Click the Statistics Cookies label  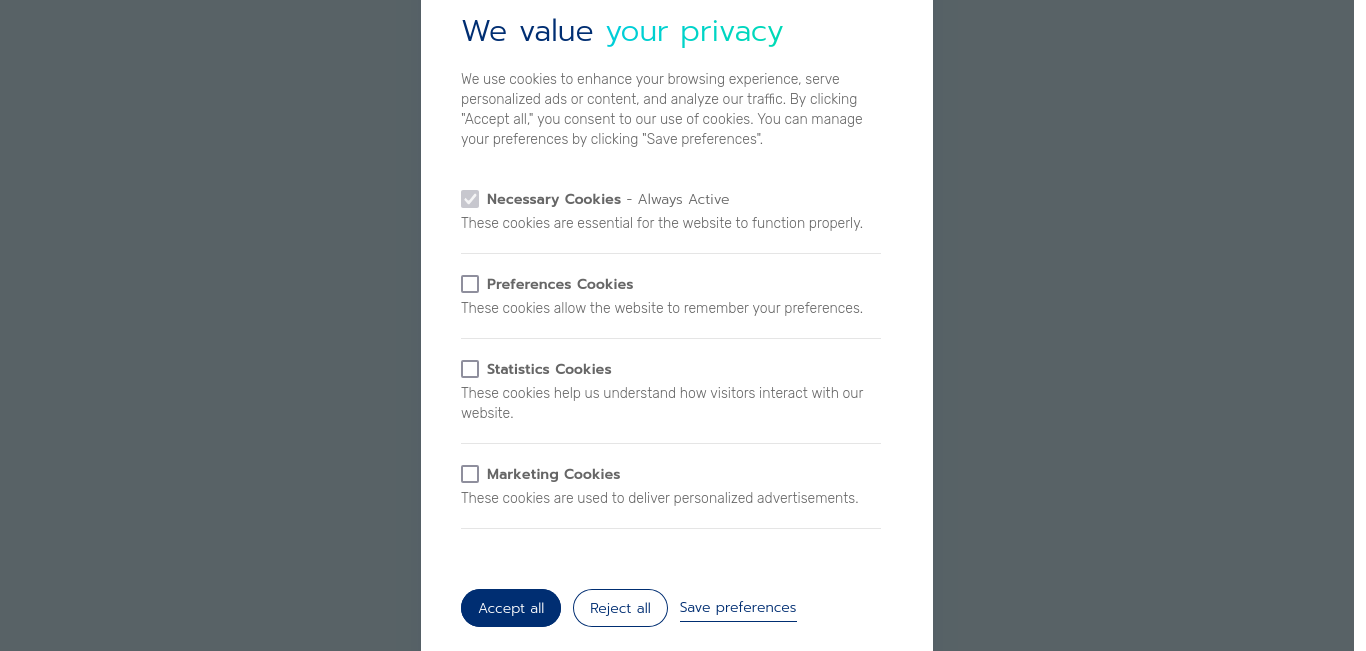coord(549,369)
